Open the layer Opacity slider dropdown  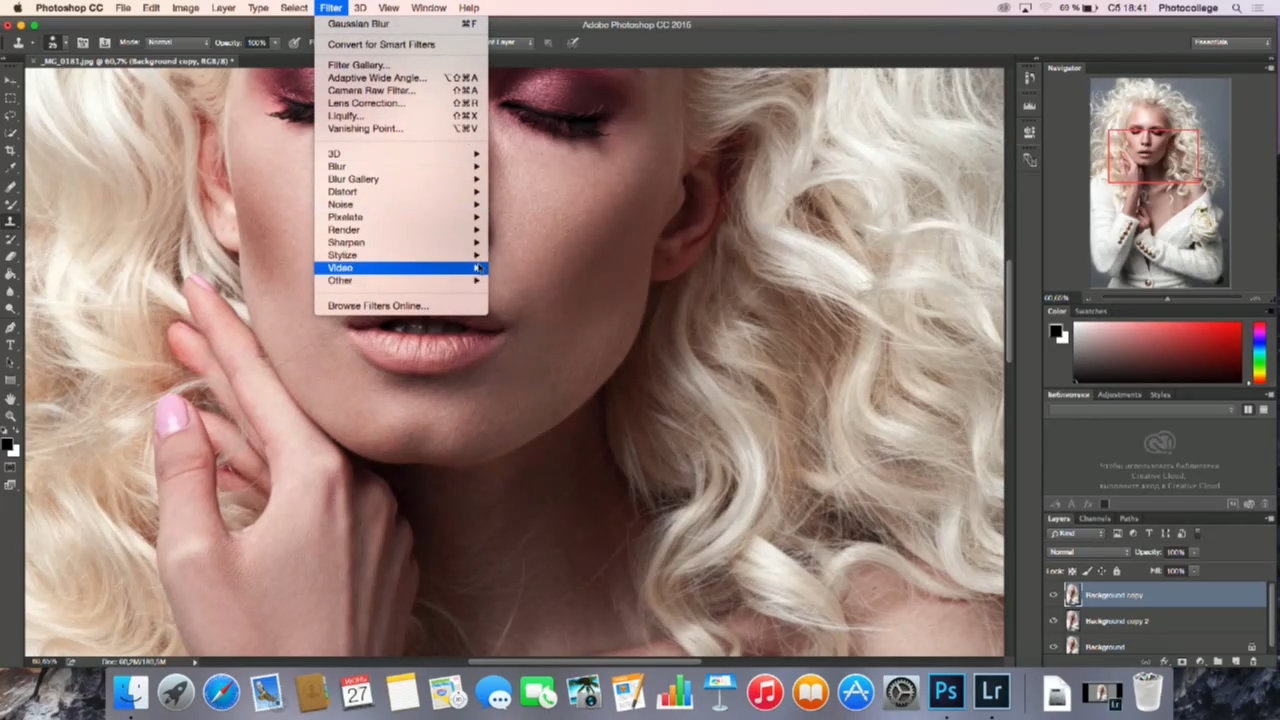[1194, 552]
